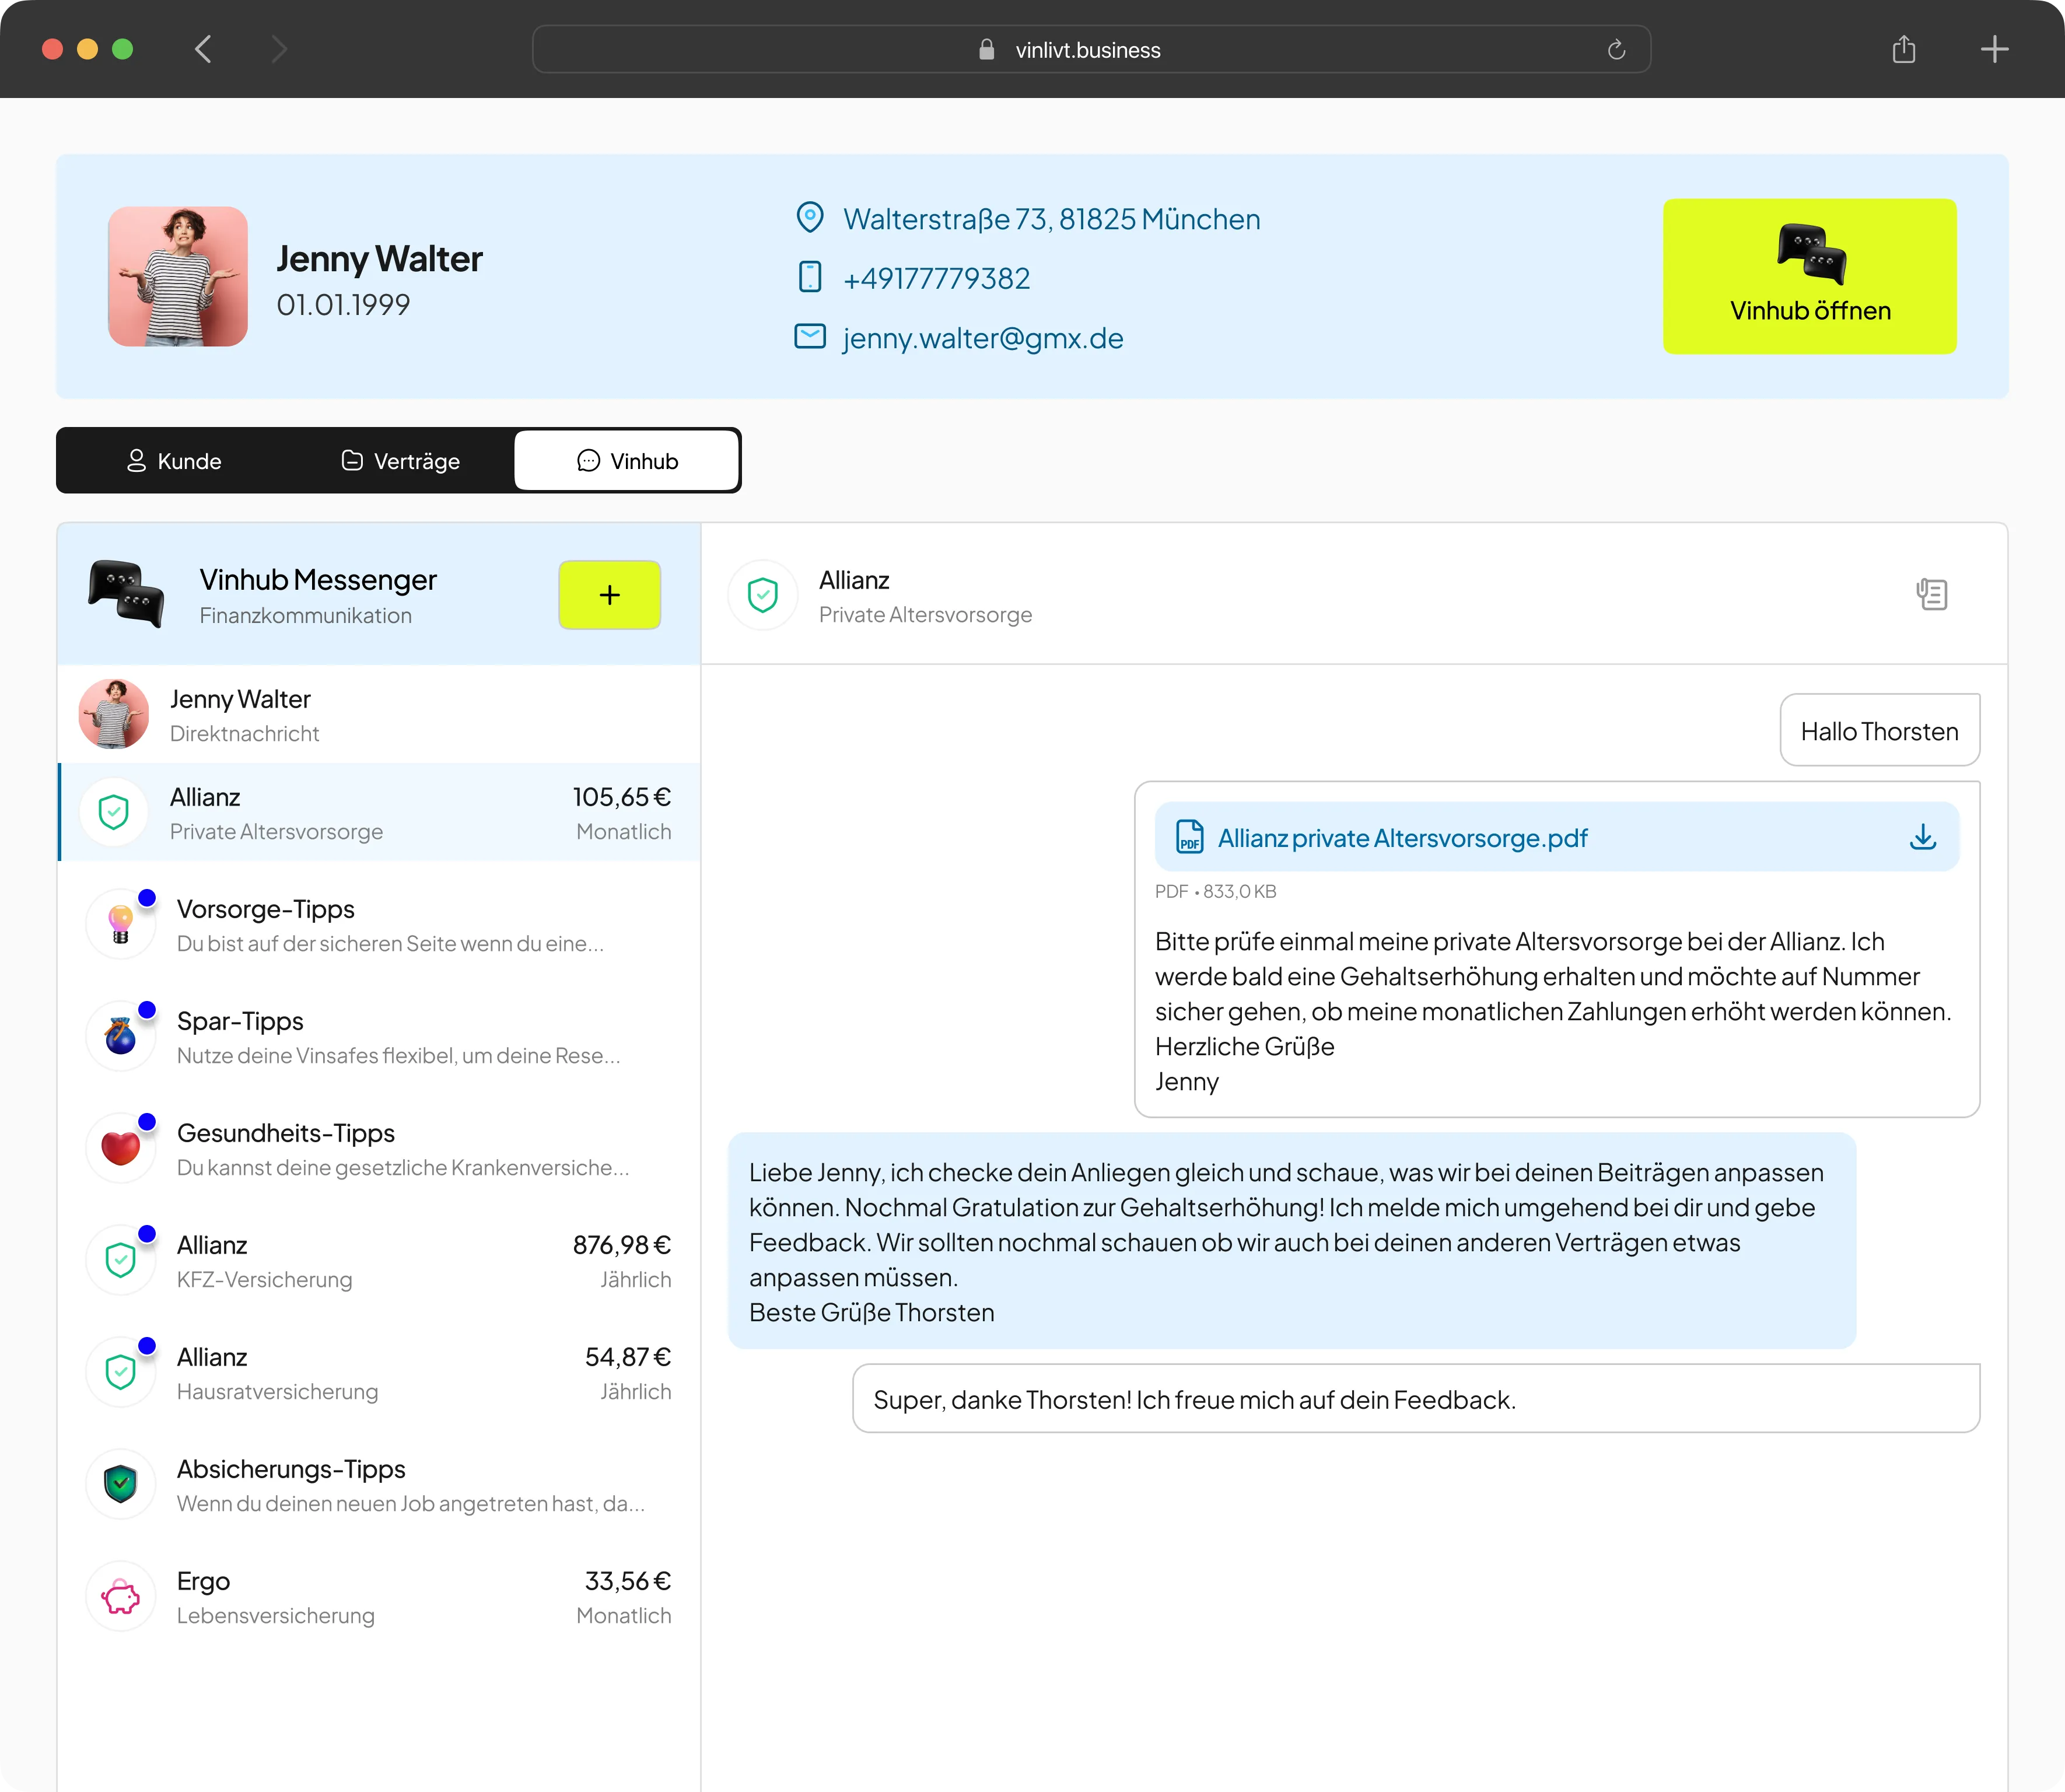
Task: Click the vinlivt.business address bar
Action: tap(1091, 49)
